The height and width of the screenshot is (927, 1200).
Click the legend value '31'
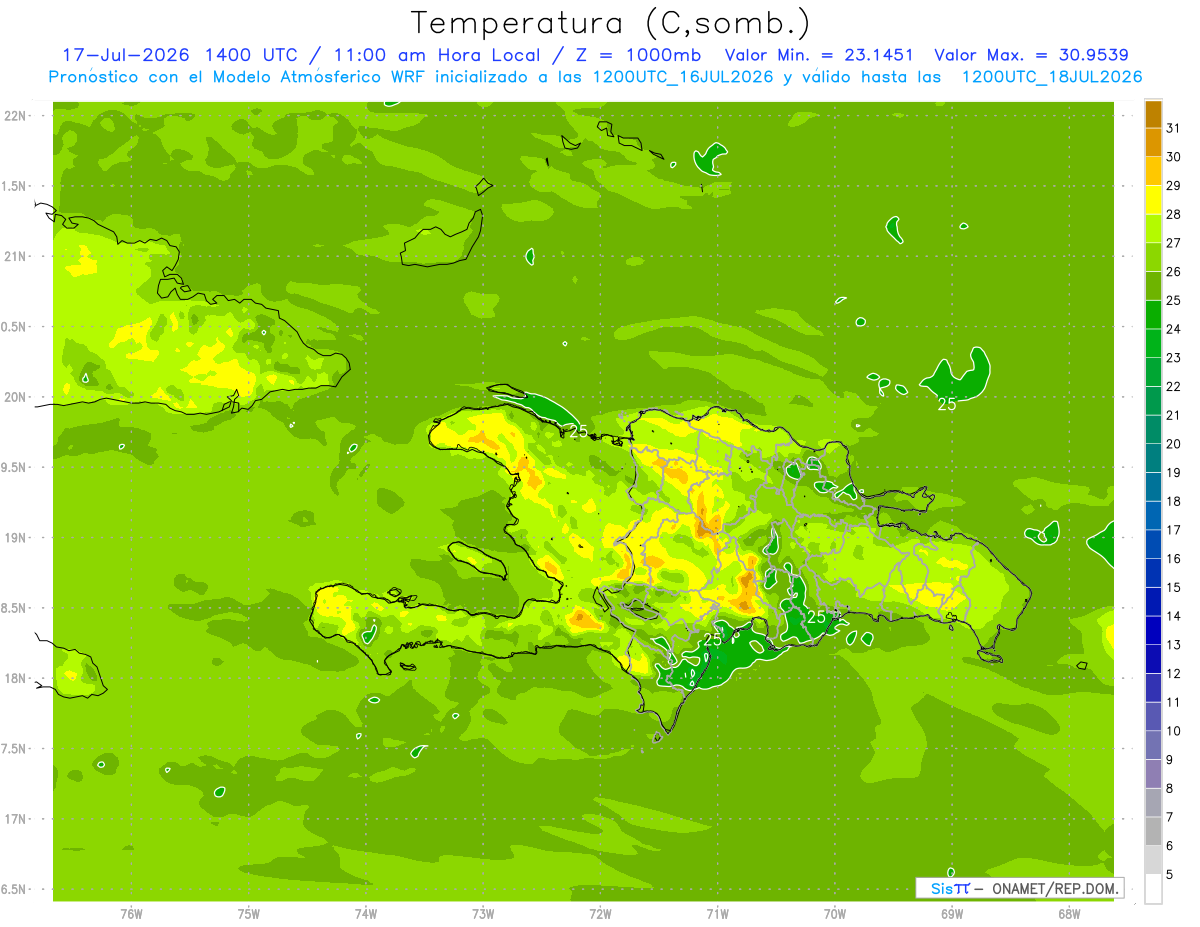click(x=1174, y=128)
